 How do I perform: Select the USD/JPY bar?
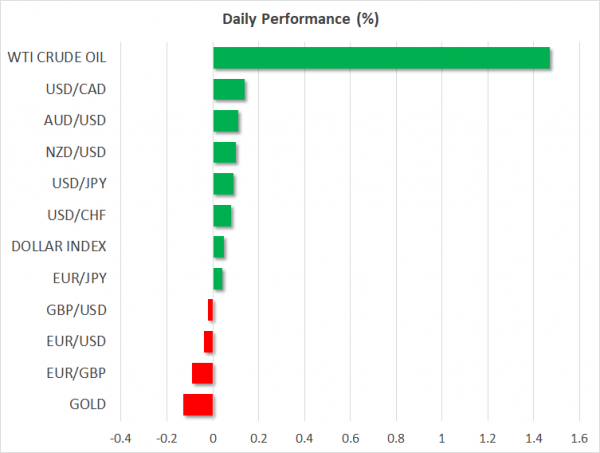coord(224,184)
